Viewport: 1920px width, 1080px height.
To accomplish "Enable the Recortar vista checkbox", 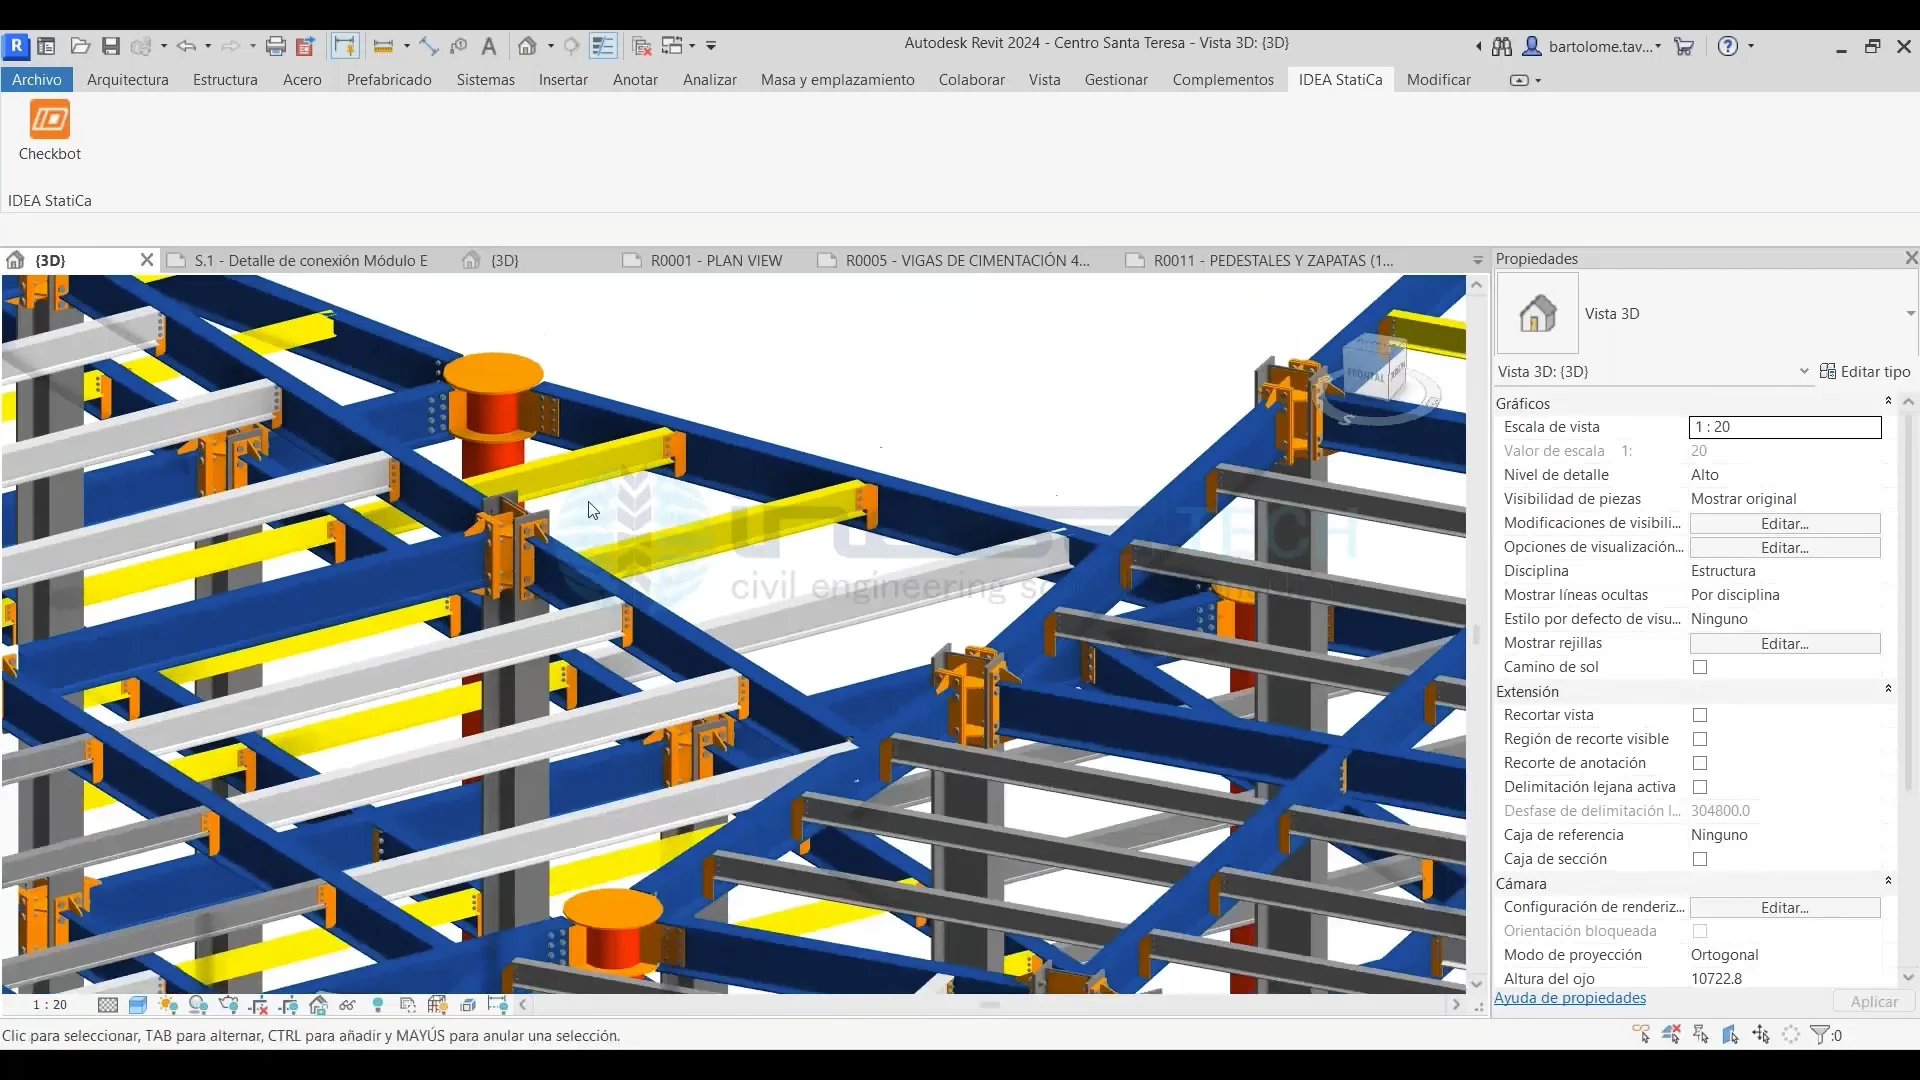I will 1699,715.
